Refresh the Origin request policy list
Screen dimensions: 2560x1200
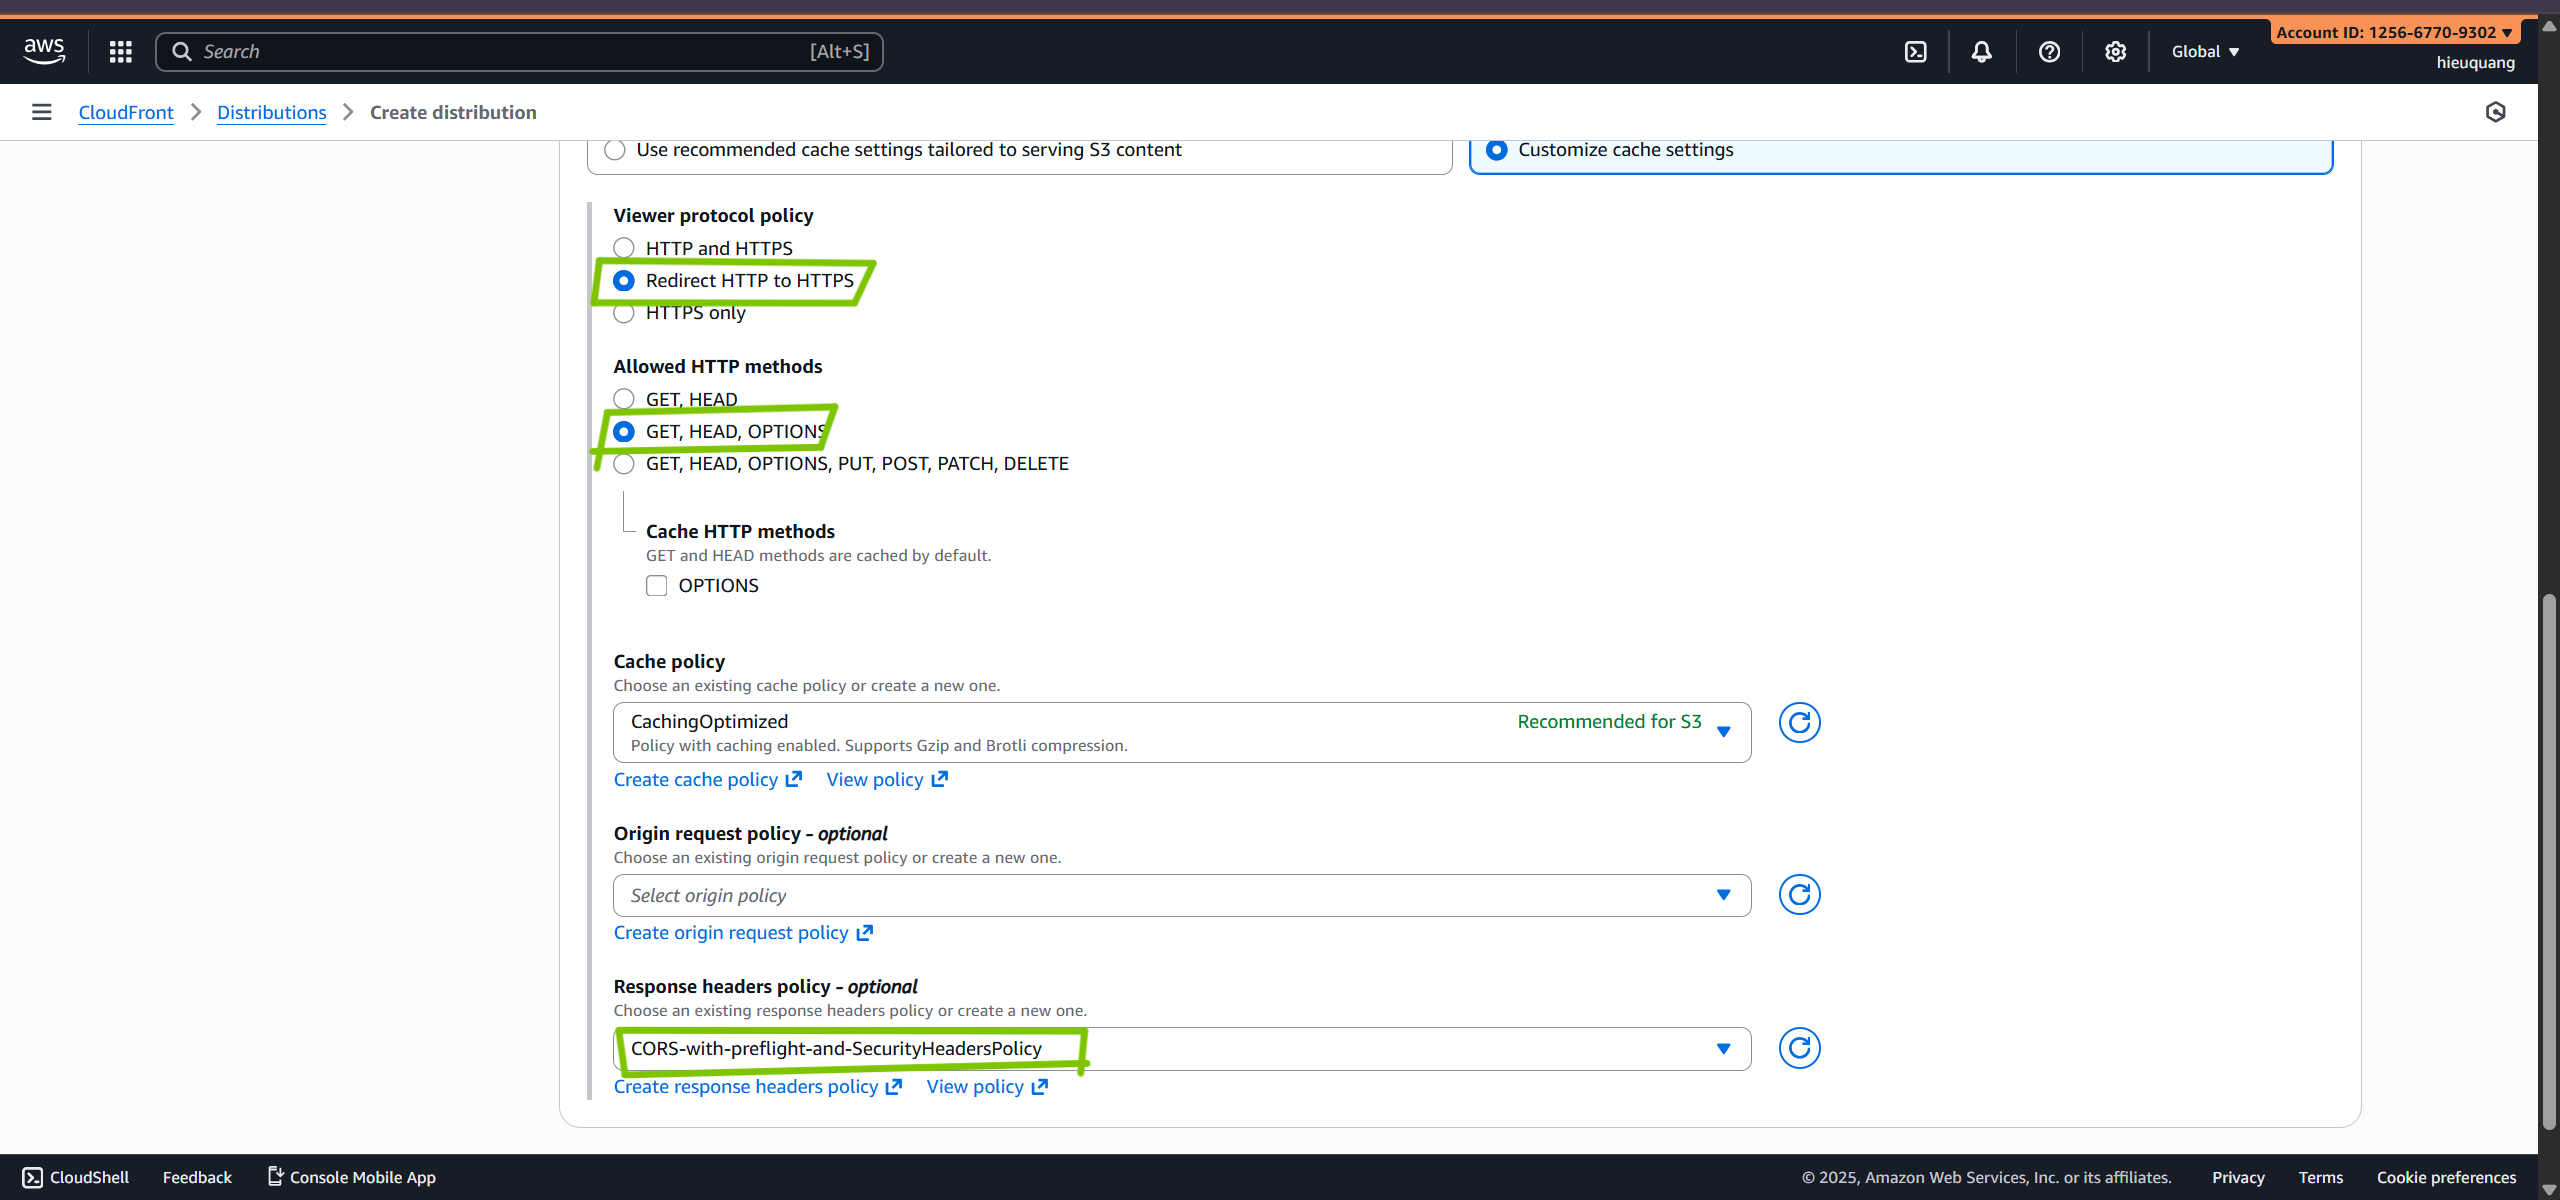[x=1799, y=895]
